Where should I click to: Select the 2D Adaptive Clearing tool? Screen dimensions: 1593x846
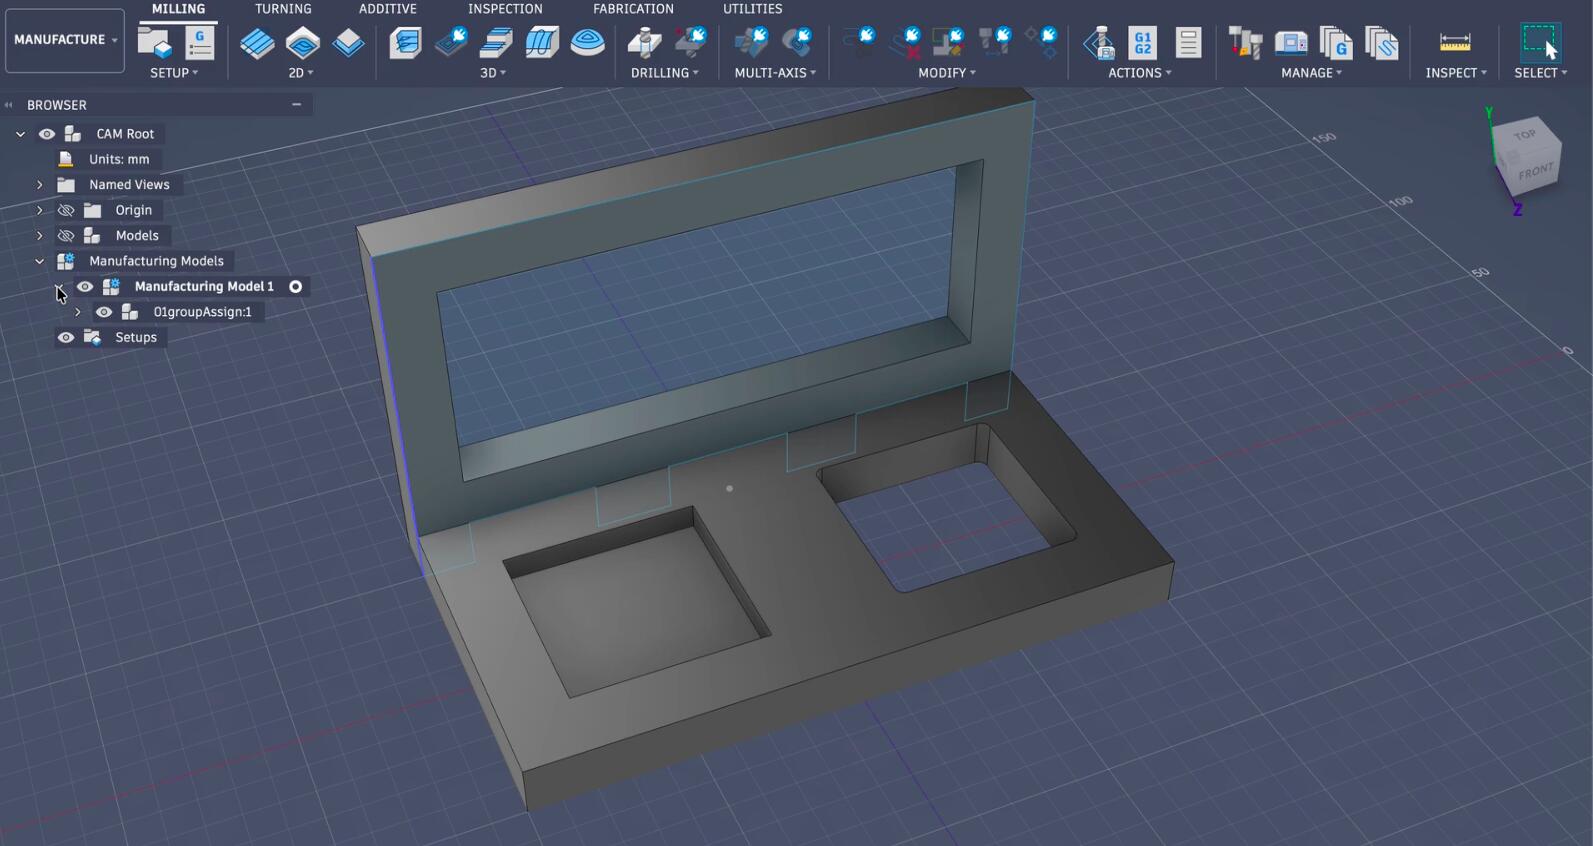[257, 43]
